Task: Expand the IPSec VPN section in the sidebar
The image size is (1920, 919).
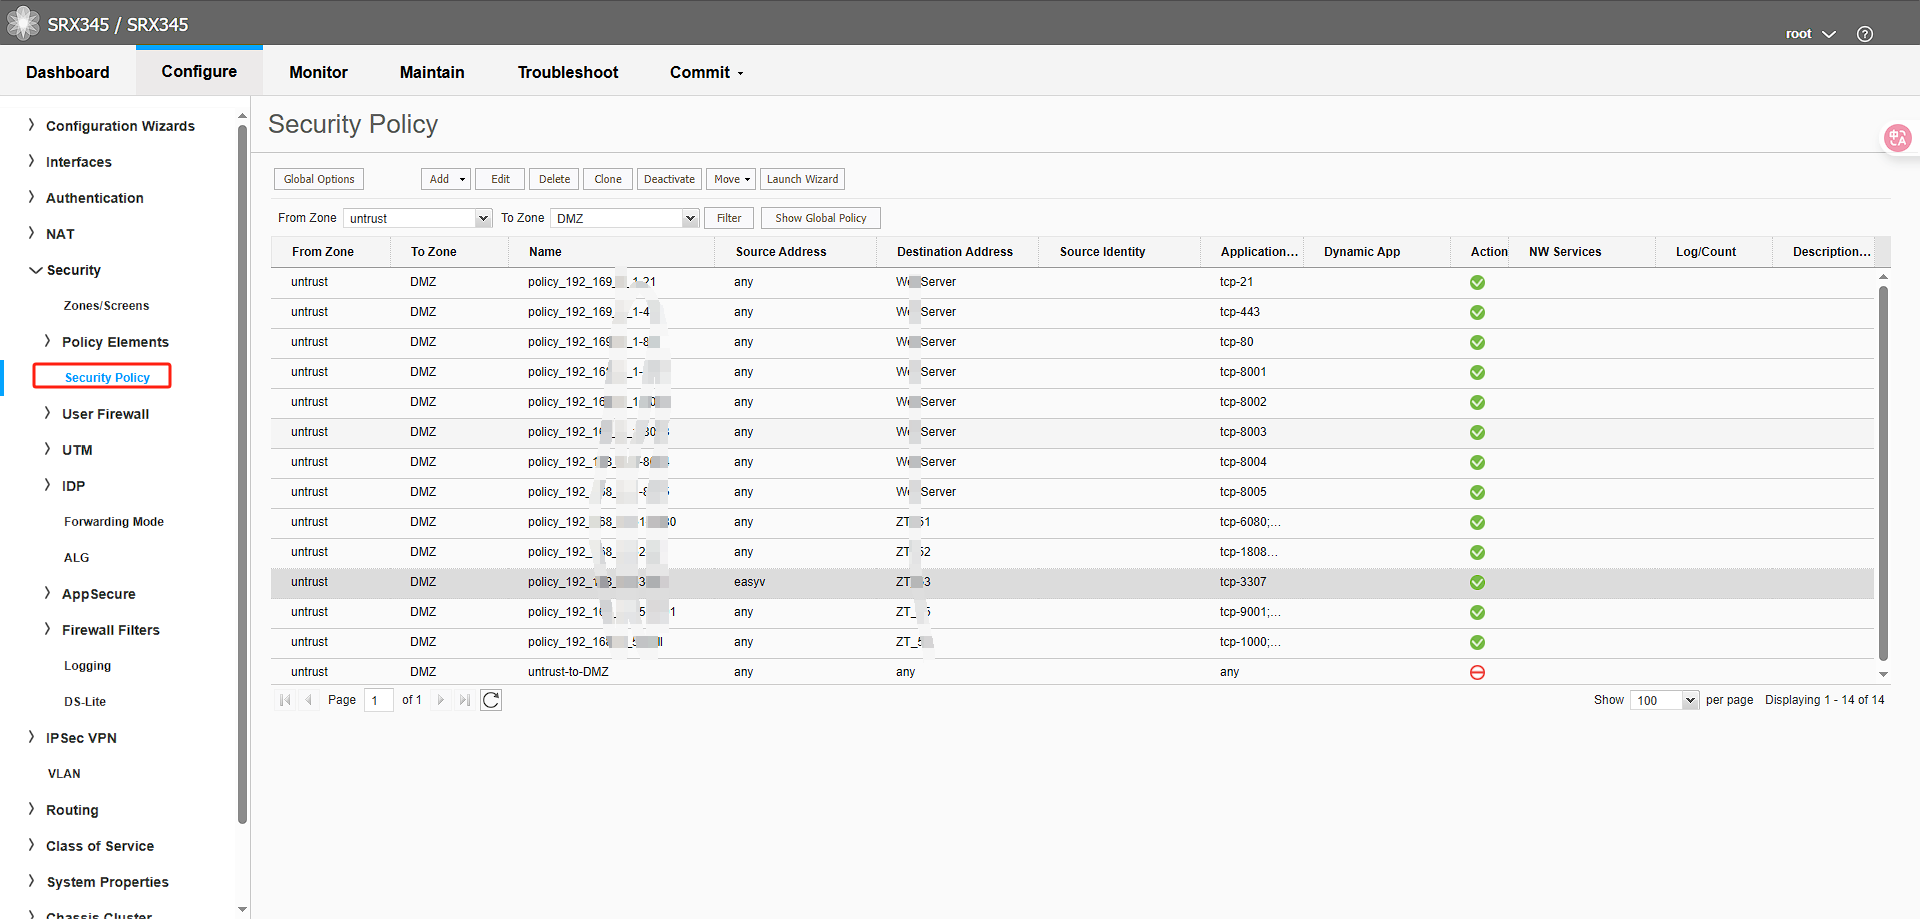Action: click(82, 738)
